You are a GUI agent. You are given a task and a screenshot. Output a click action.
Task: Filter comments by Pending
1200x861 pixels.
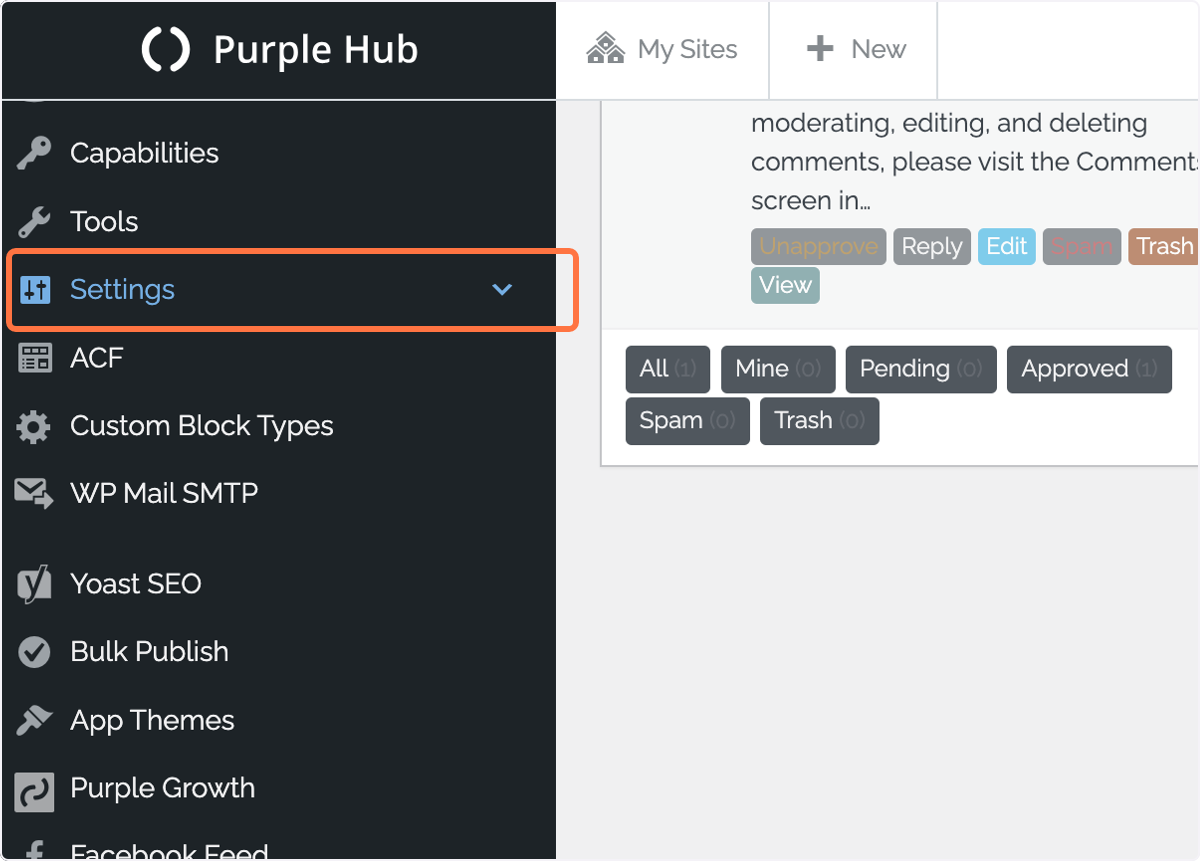pos(921,369)
